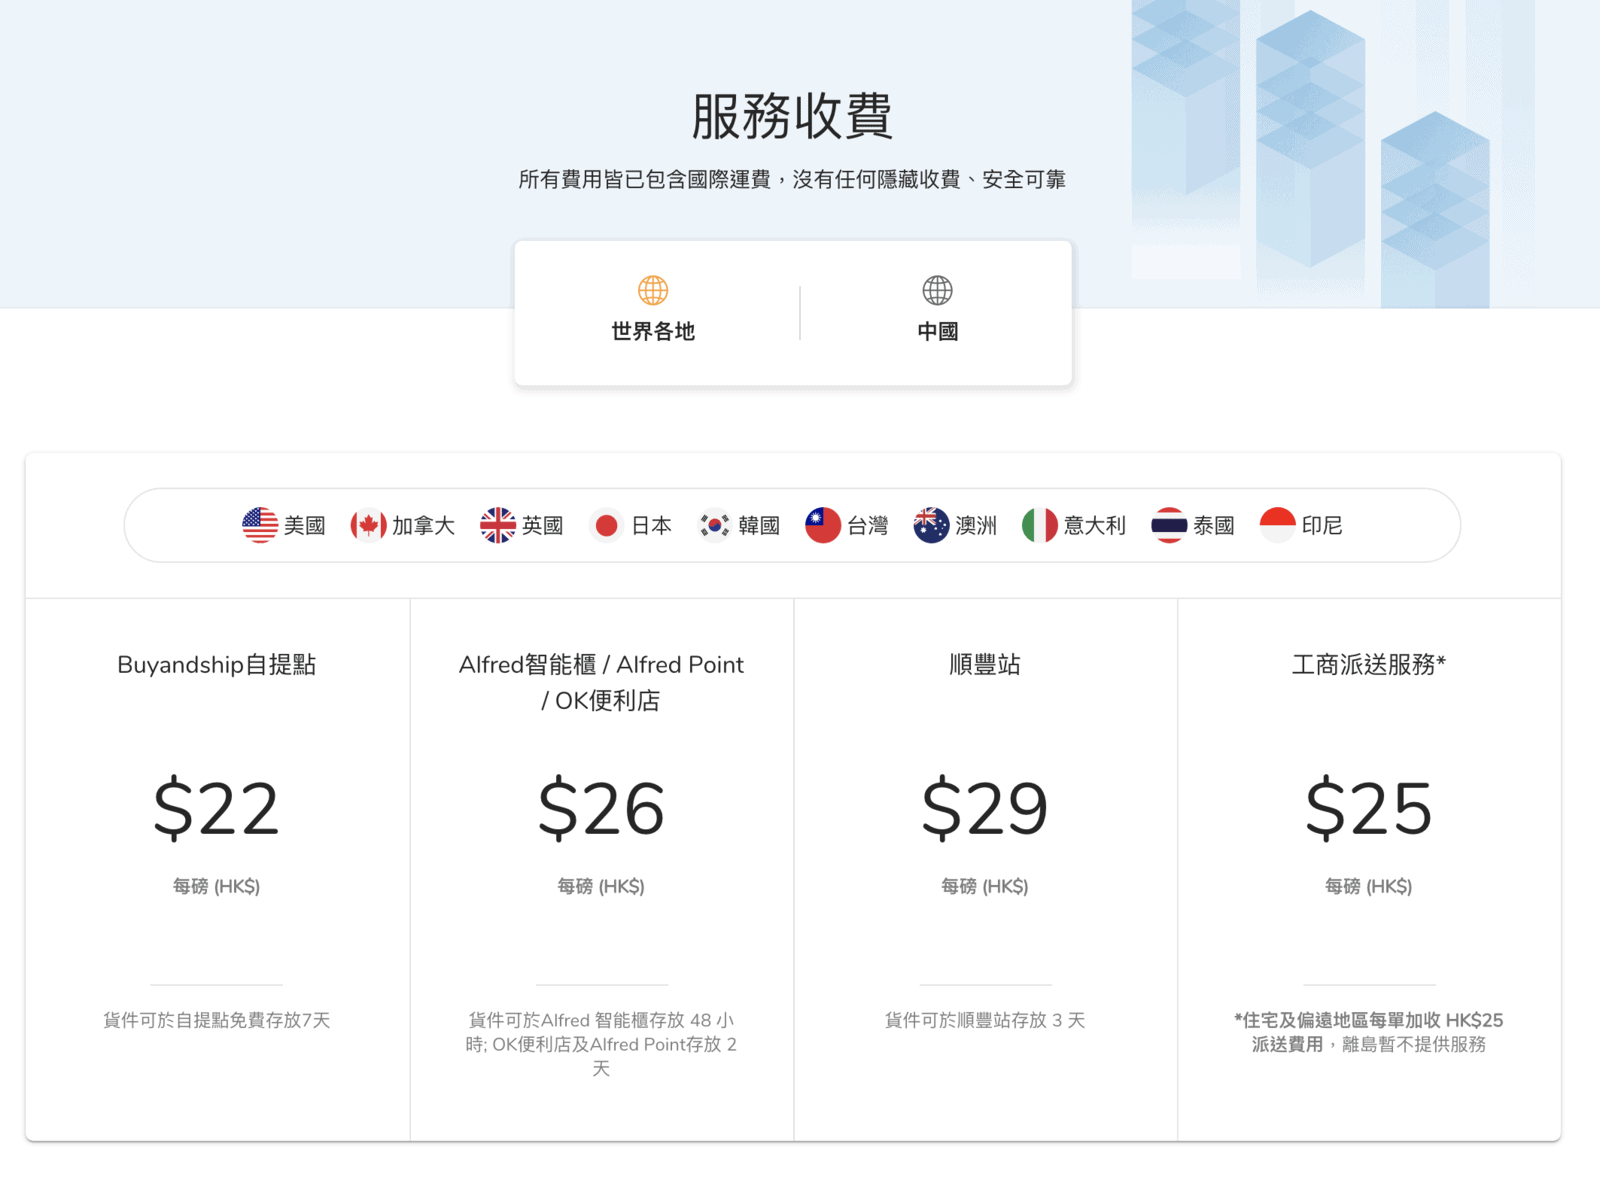
Task: Click 每磅 (HK$) under the $29 price
Action: click(x=985, y=886)
